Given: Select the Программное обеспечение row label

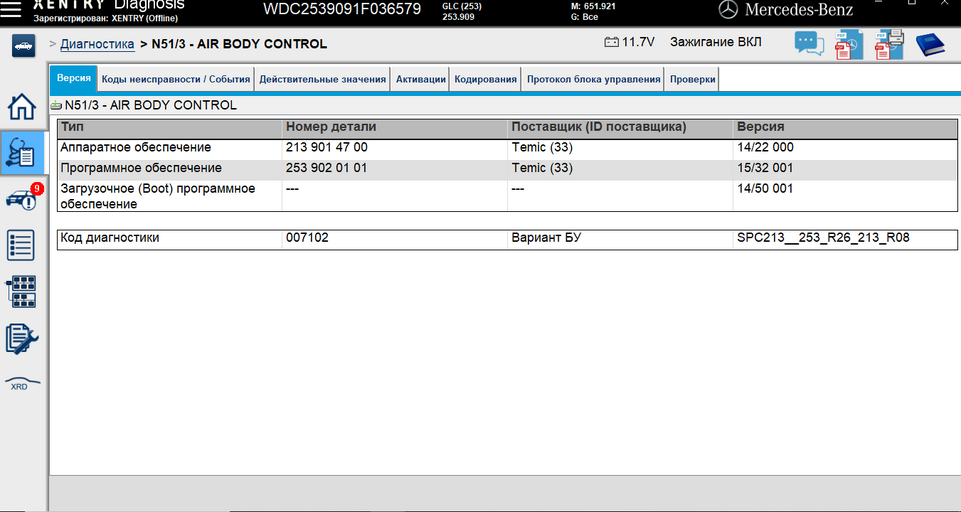Looking at the screenshot, I should (141, 168).
